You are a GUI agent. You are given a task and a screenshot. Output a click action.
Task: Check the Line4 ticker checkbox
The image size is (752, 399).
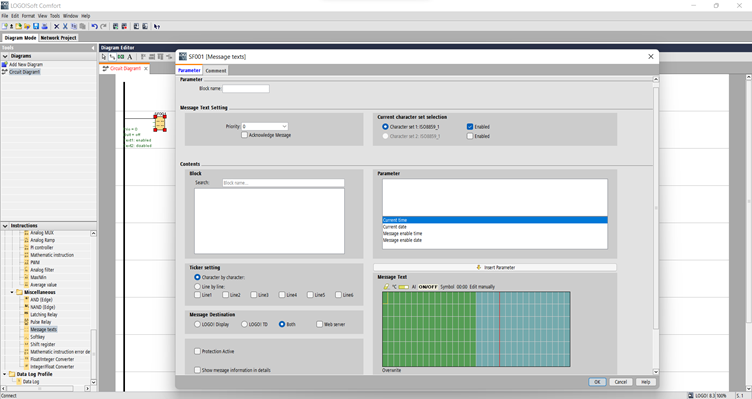pyautogui.click(x=282, y=295)
